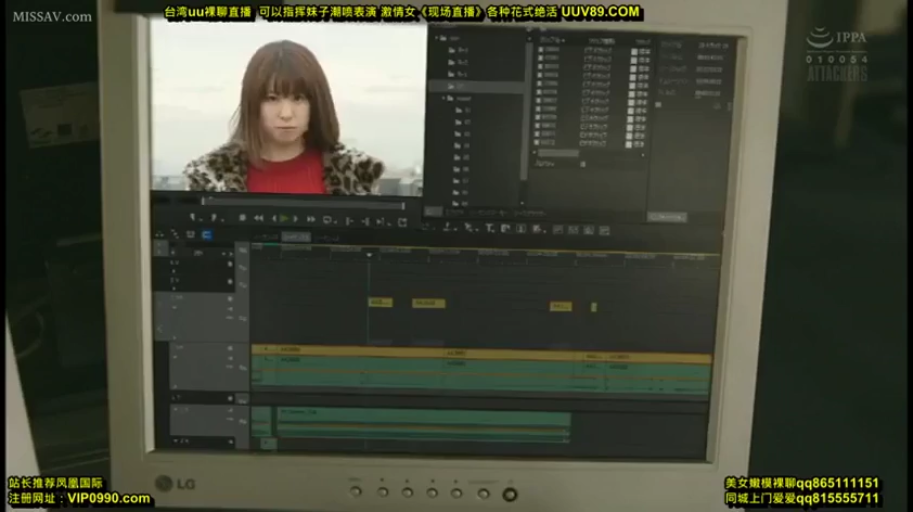This screenshot has height=512, width=913.
Task: Toggle the white box in the bin's first row, third column
Action: 634,51
